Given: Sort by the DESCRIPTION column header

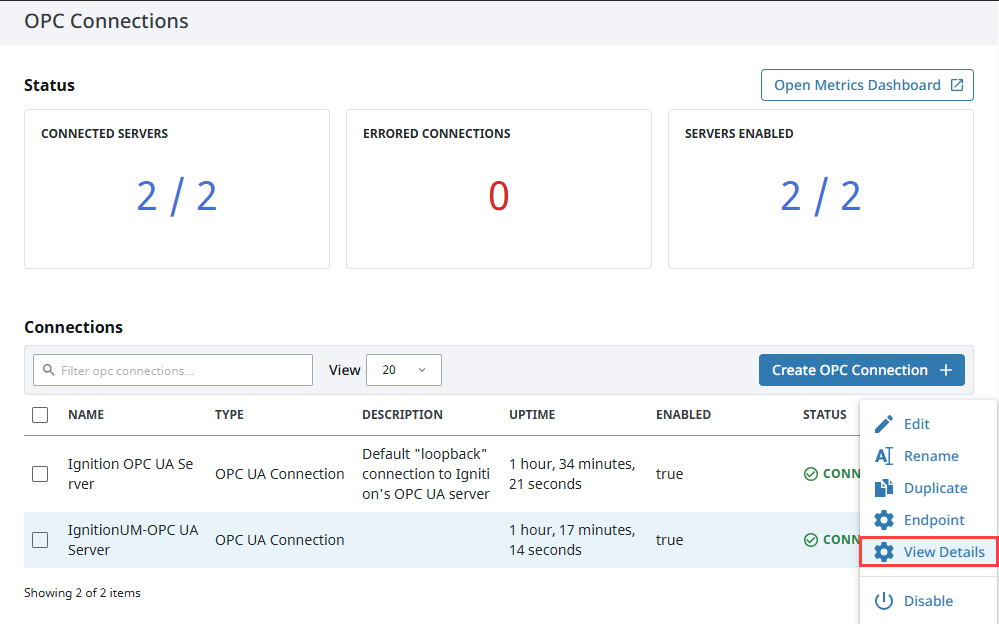Looking at the screenshot, I should click(402, 414).
